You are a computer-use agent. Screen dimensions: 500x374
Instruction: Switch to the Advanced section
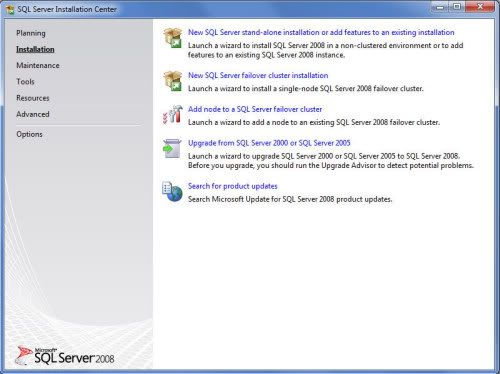pos(33,114)
